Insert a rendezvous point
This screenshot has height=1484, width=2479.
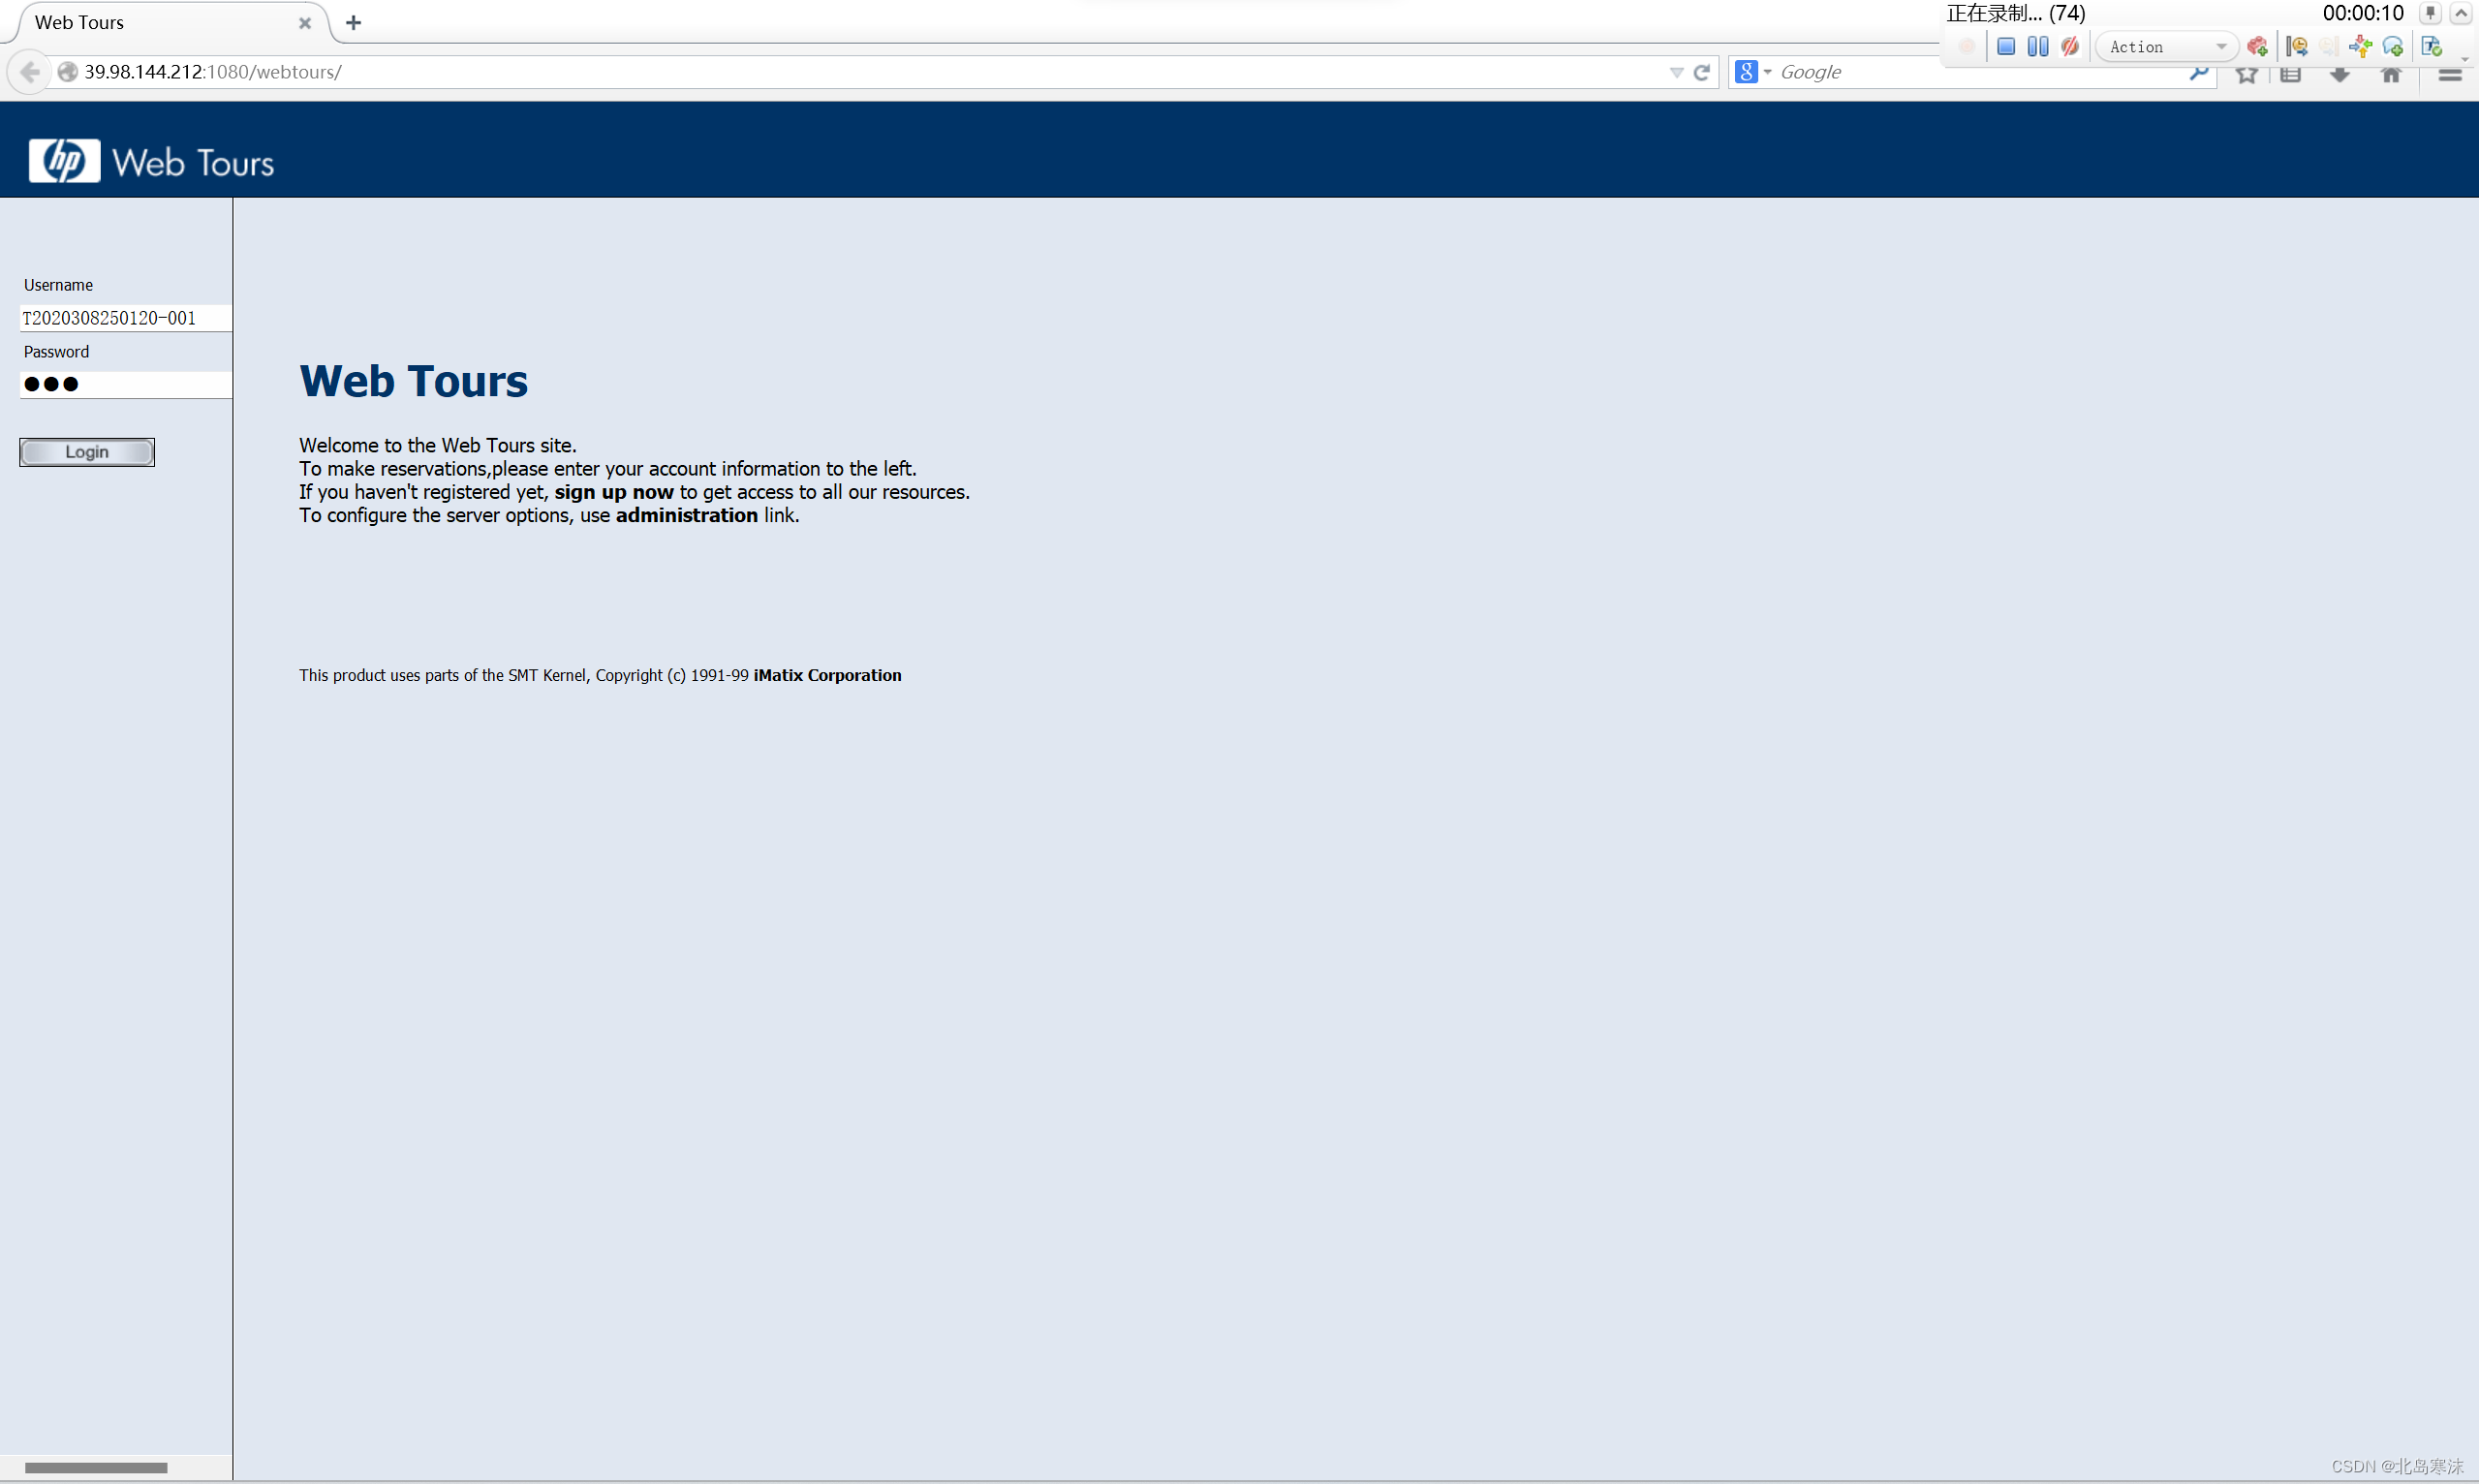(2360, 46)
